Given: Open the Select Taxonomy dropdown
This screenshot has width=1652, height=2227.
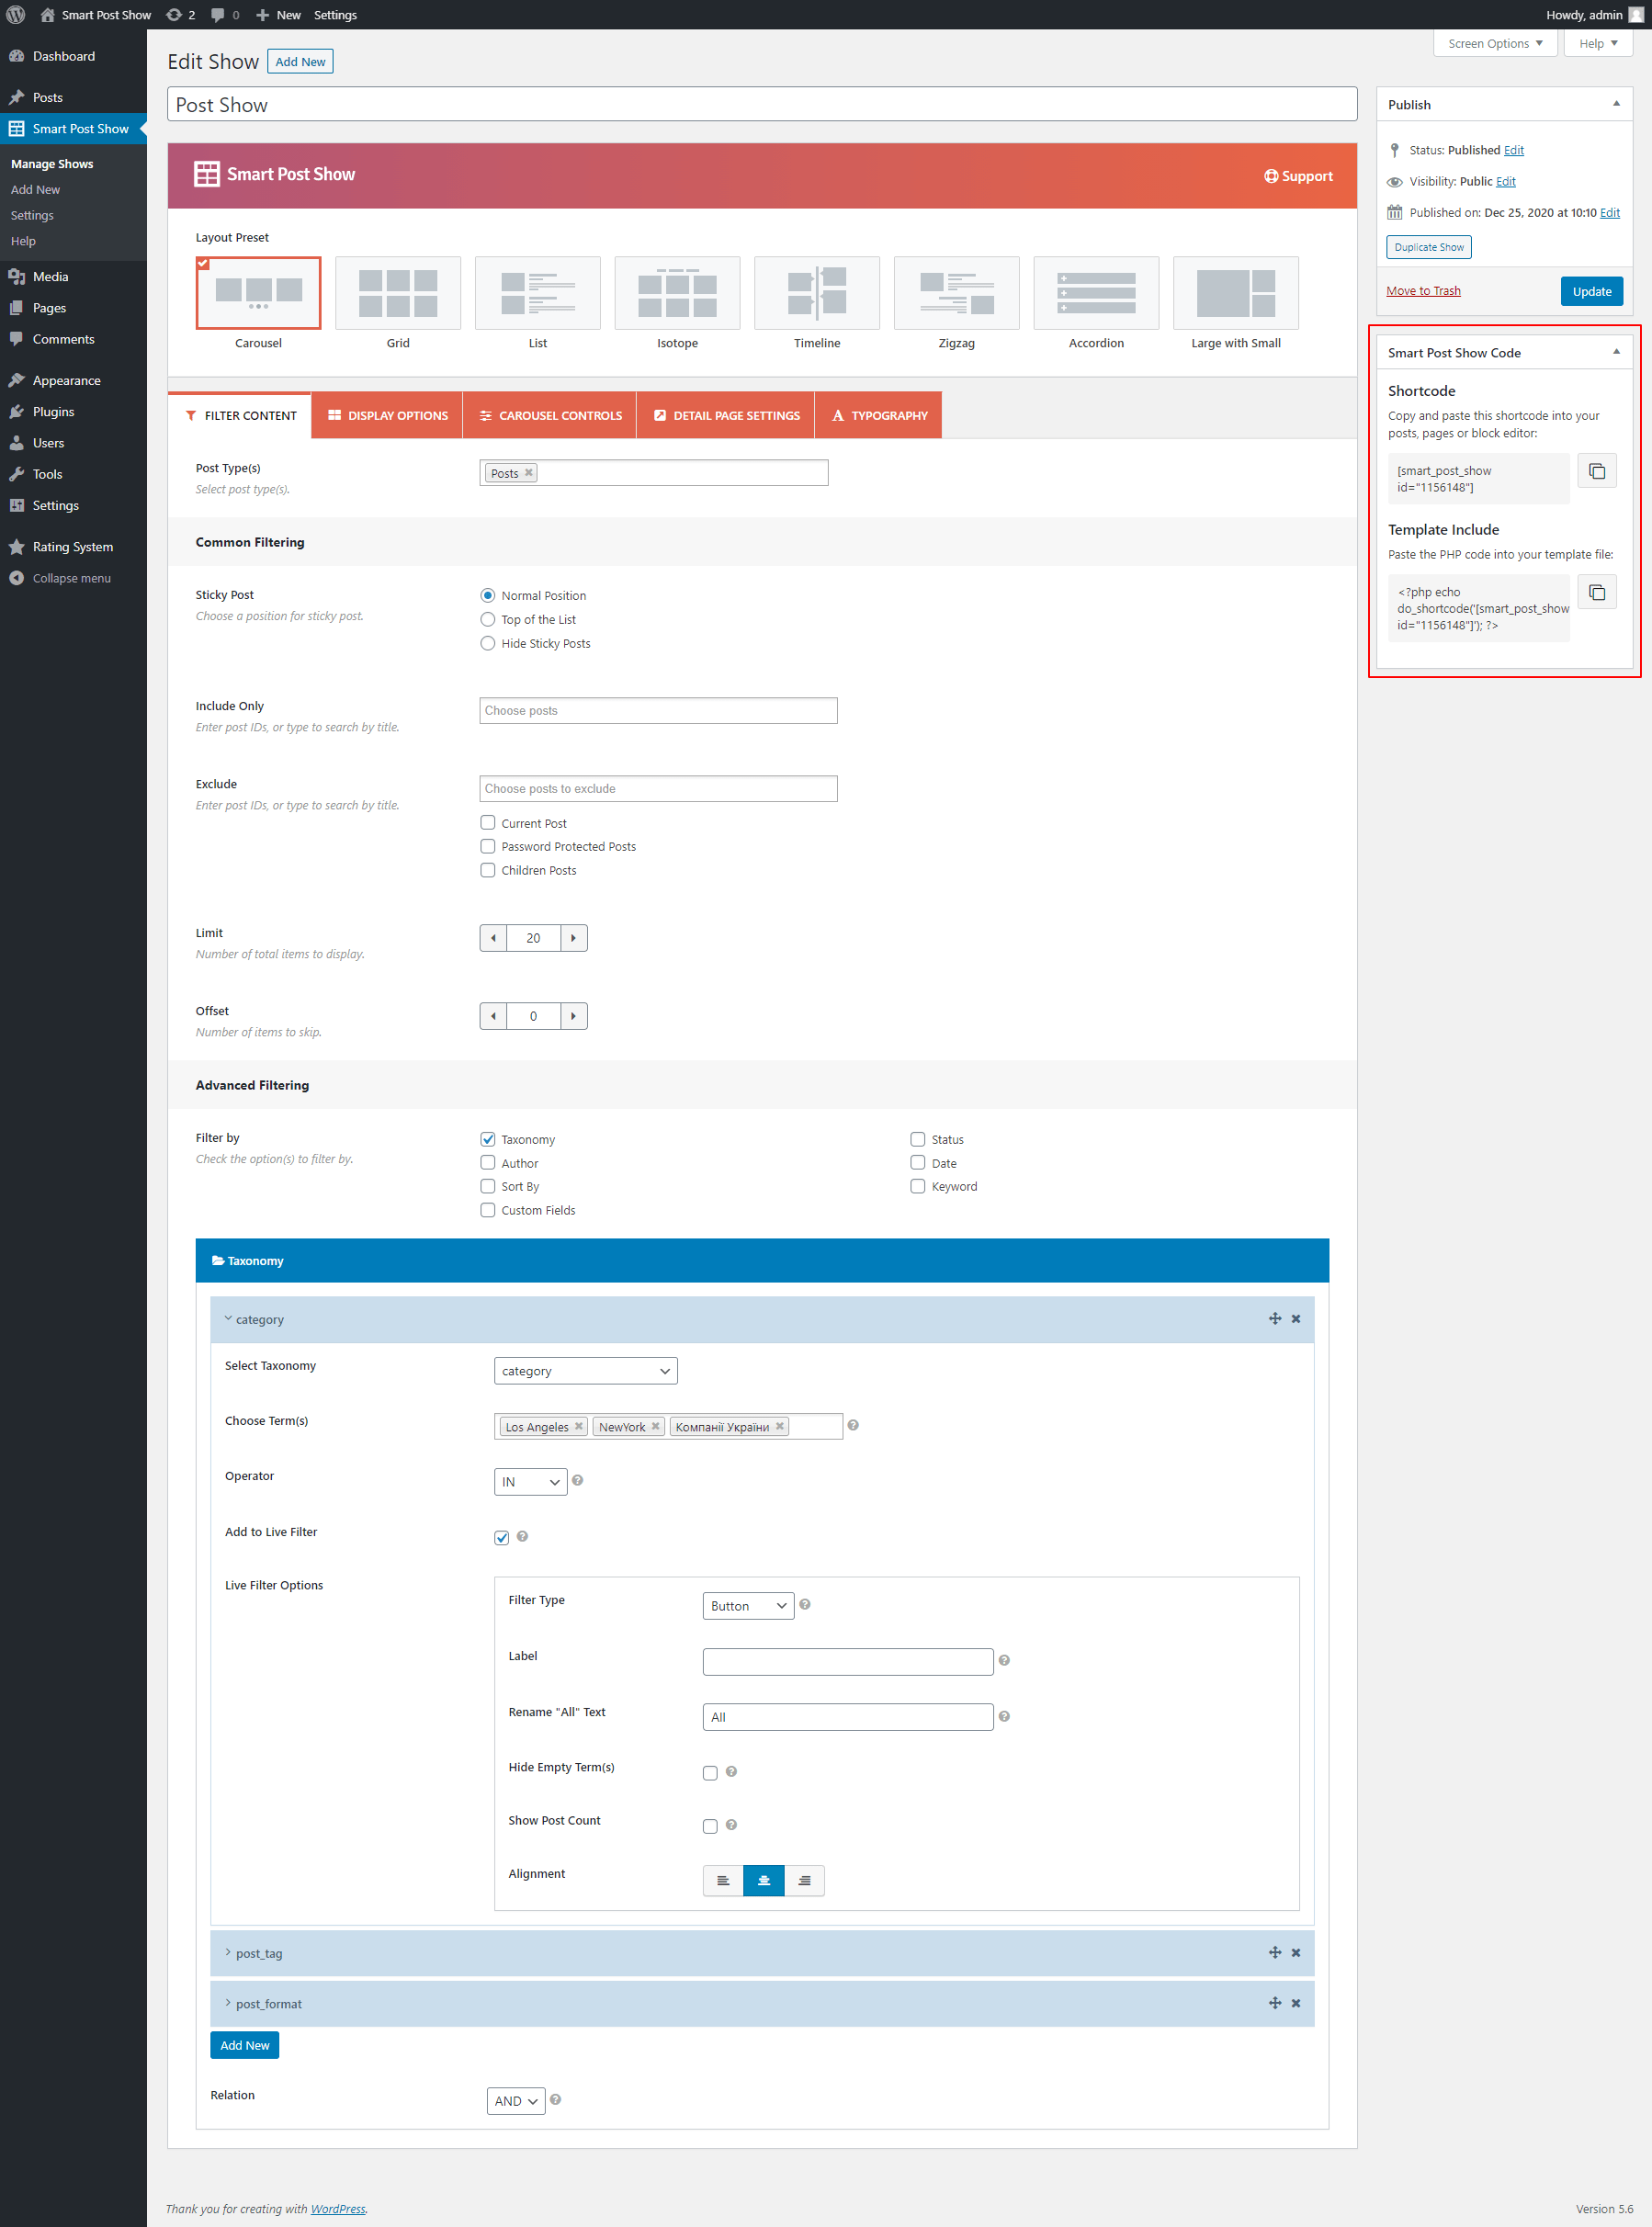Looking at the screenshot, I should click(585, 1371).
